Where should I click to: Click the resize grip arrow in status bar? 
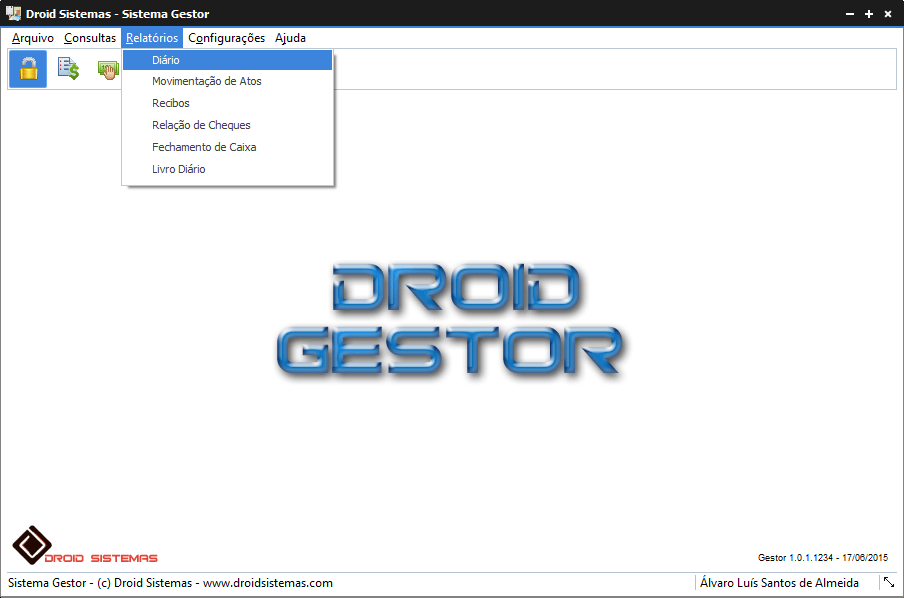click(x=888, y=582)
